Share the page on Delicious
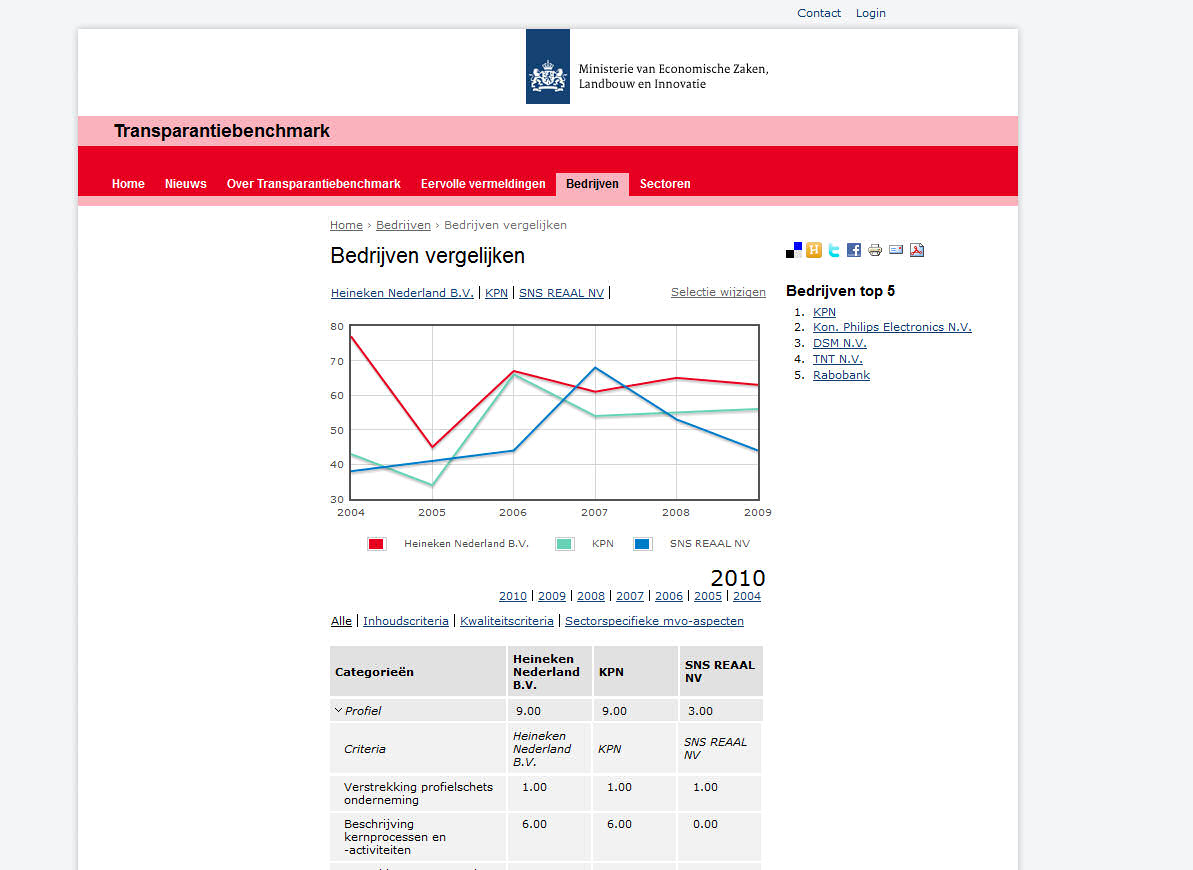The image size is (1193, 870). [794, 250]
